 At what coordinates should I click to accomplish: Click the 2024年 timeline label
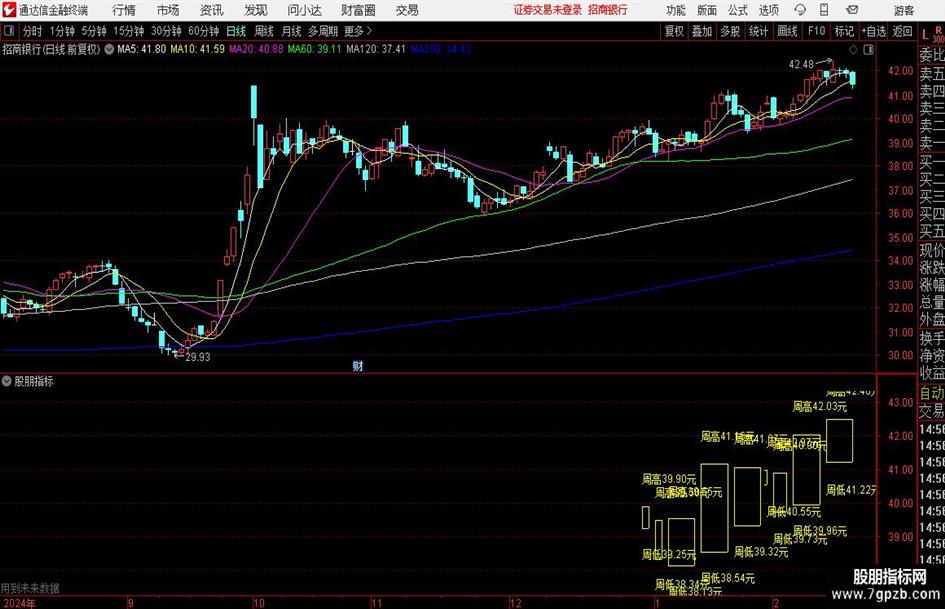pos(19,603)
